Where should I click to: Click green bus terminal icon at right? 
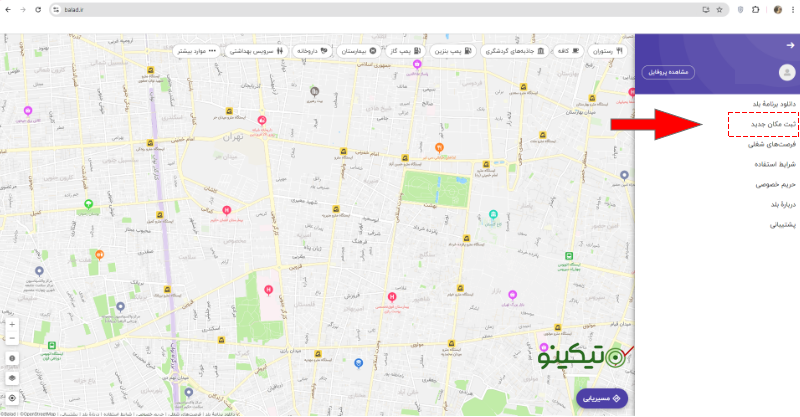point(569,256)
